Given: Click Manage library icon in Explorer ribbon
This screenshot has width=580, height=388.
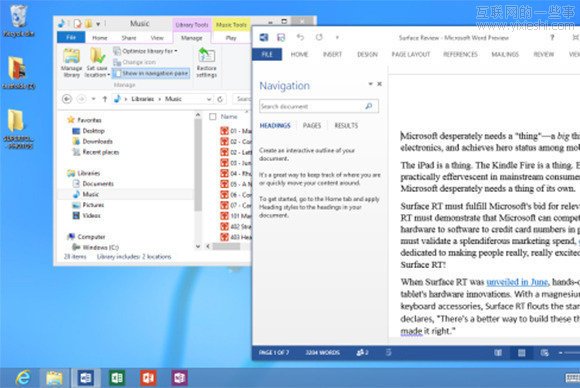Looking at the screenshot, I should point(71,63).
